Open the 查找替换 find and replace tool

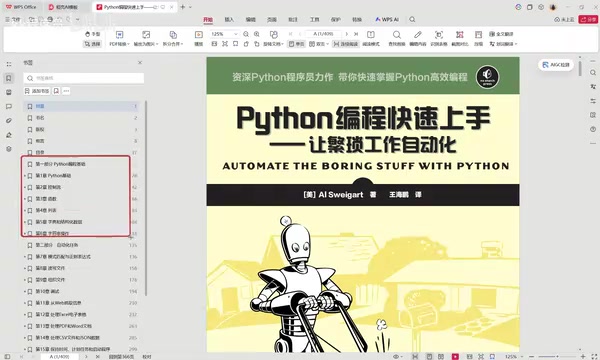pyautogui.click(x=397, y=39)
